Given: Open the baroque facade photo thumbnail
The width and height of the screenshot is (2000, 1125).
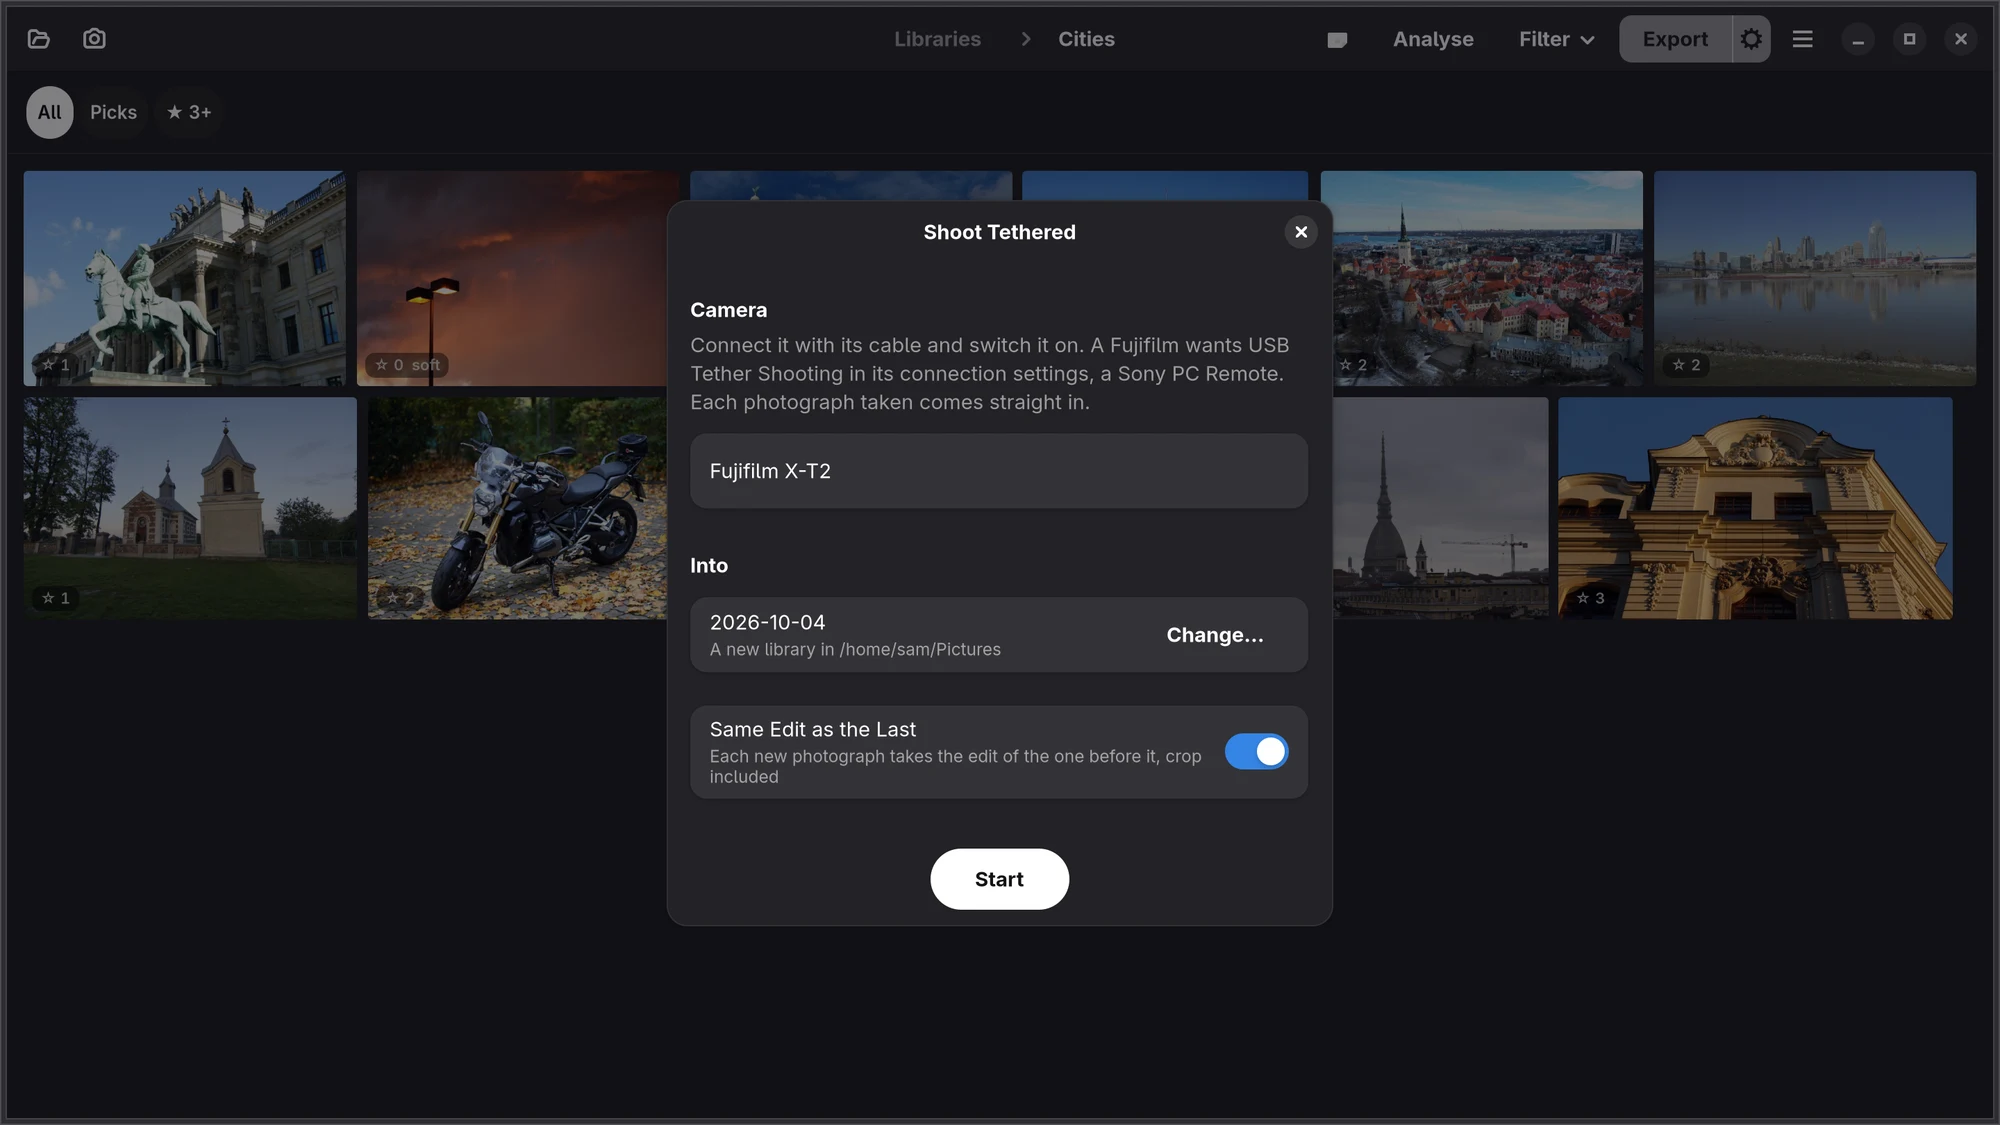Looking at the screenshot, I should click(1755, 508).
